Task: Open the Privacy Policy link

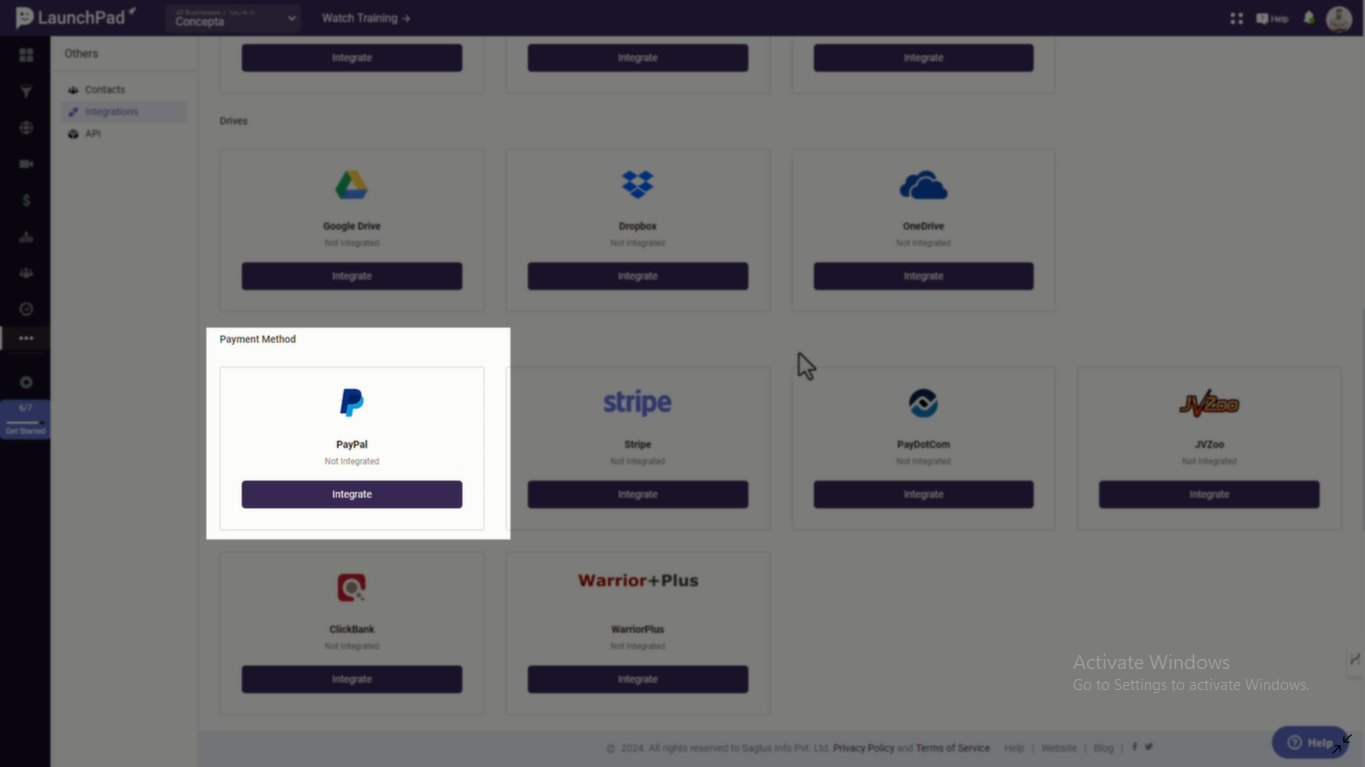Action: [x=863, y=748]
